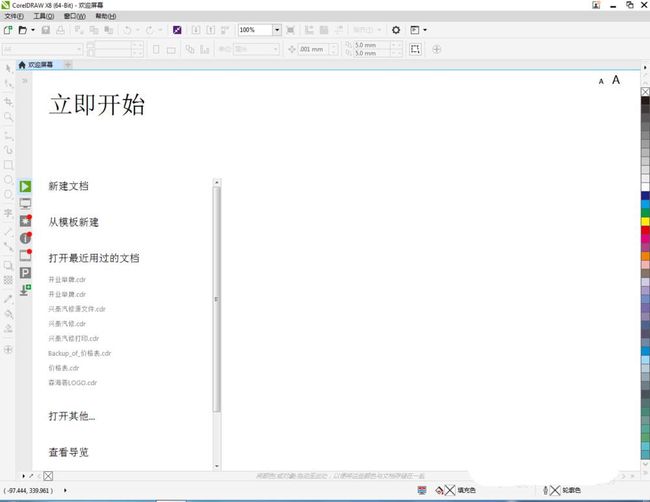Open the Learning info (i) icon
The width and height of the screenshot is (650, 502).
point(25,238)
